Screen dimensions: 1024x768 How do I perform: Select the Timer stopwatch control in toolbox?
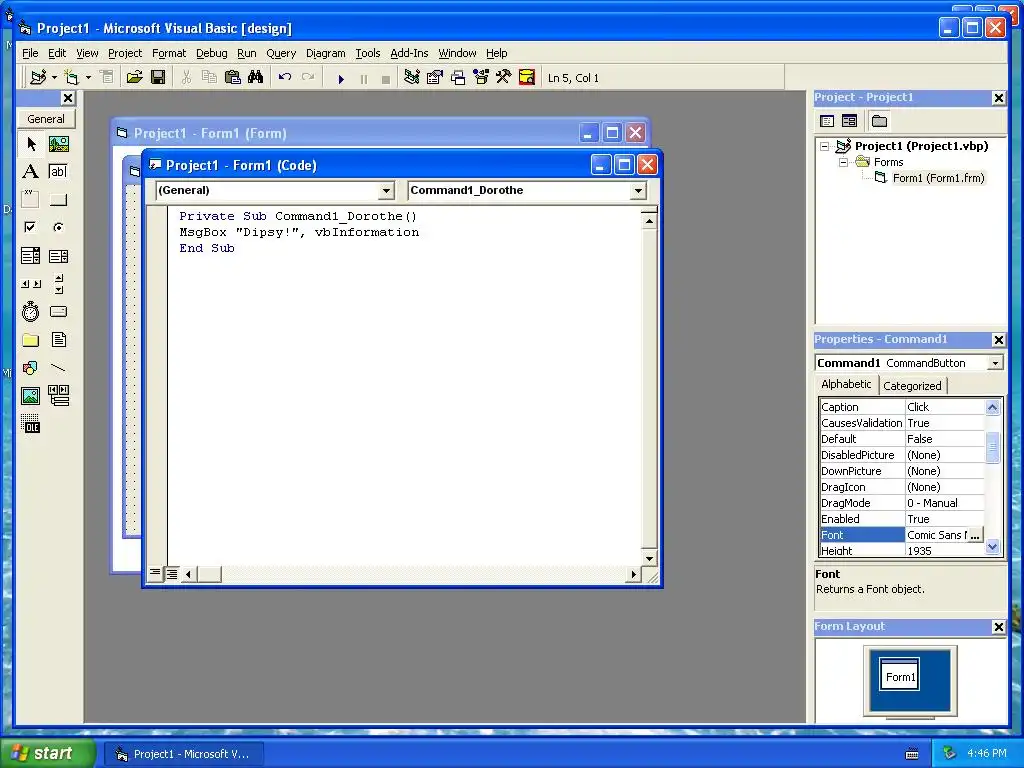click(x=31, y=312)
